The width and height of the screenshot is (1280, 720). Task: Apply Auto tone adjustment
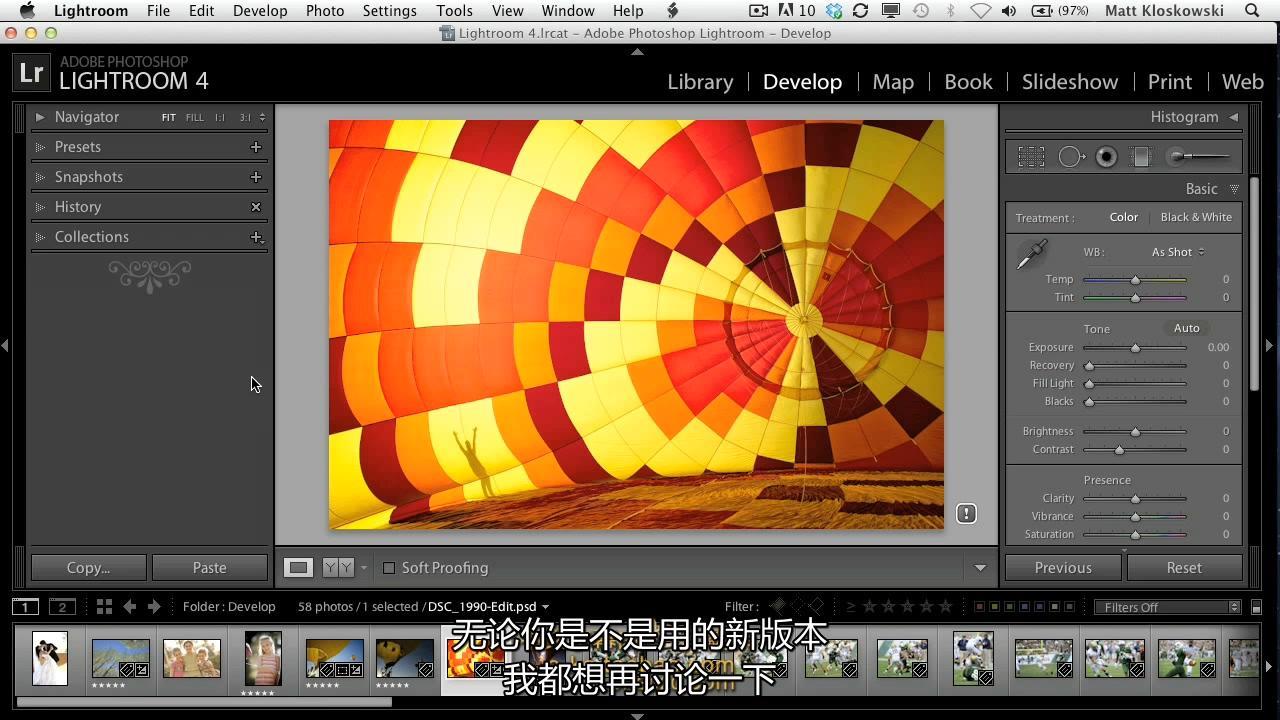[1187, 328]
